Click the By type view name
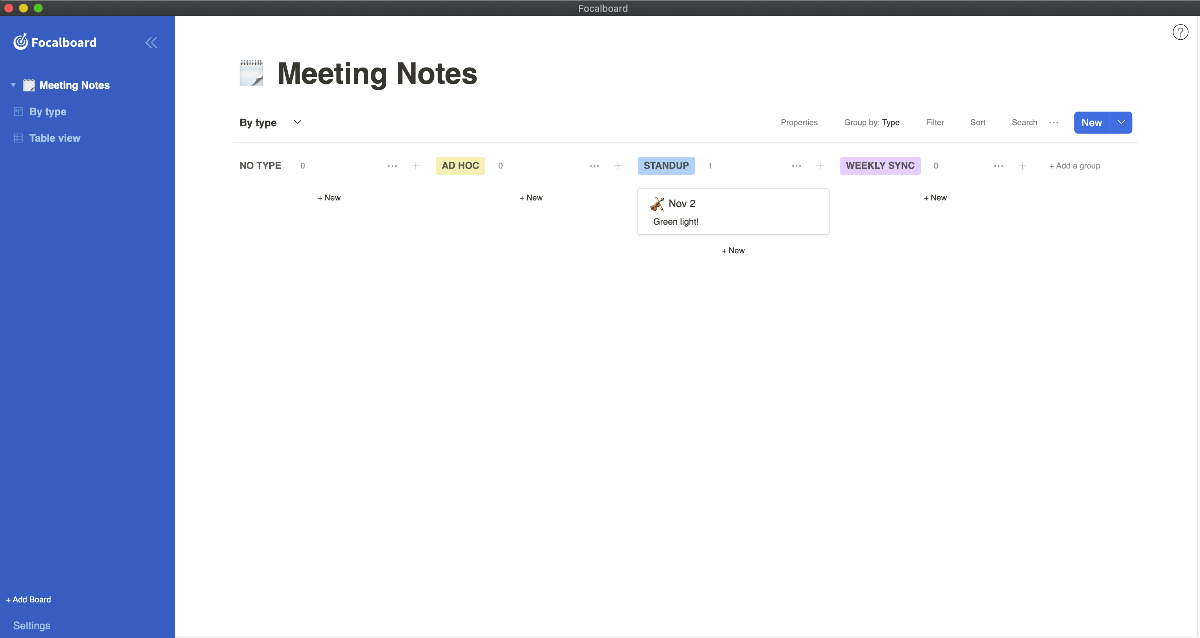The height and width of the screenshot is (638, 1200). 258,123
